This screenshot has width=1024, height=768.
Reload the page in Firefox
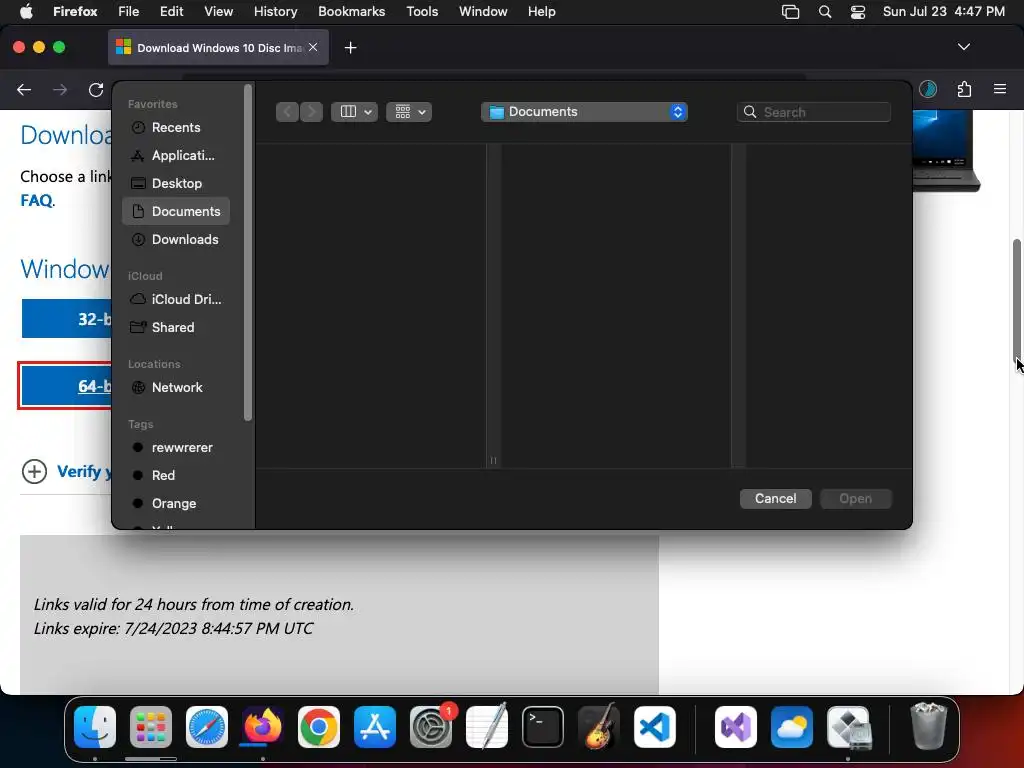pos(96,89)
